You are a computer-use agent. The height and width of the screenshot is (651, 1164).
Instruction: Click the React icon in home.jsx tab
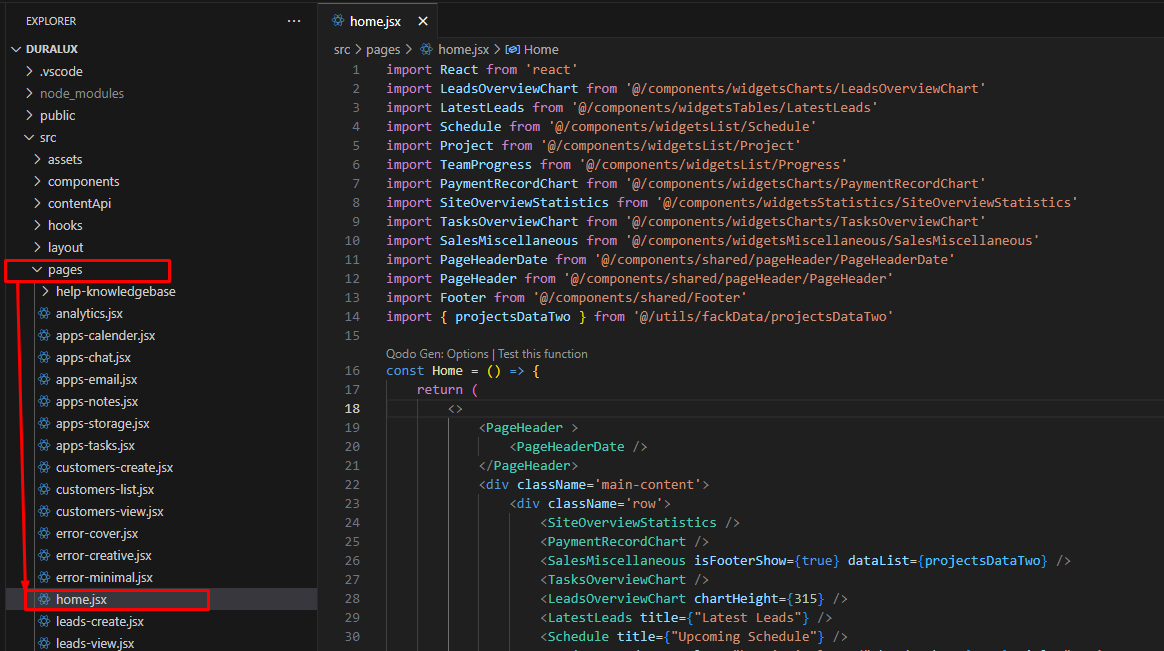[x=338, y=21]
